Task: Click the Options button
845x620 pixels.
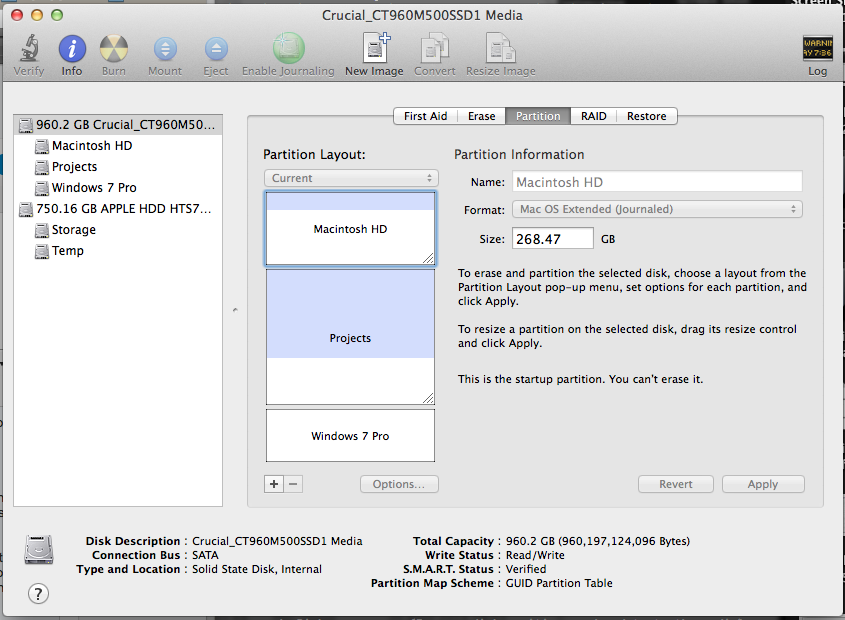Action: [399, 484]
